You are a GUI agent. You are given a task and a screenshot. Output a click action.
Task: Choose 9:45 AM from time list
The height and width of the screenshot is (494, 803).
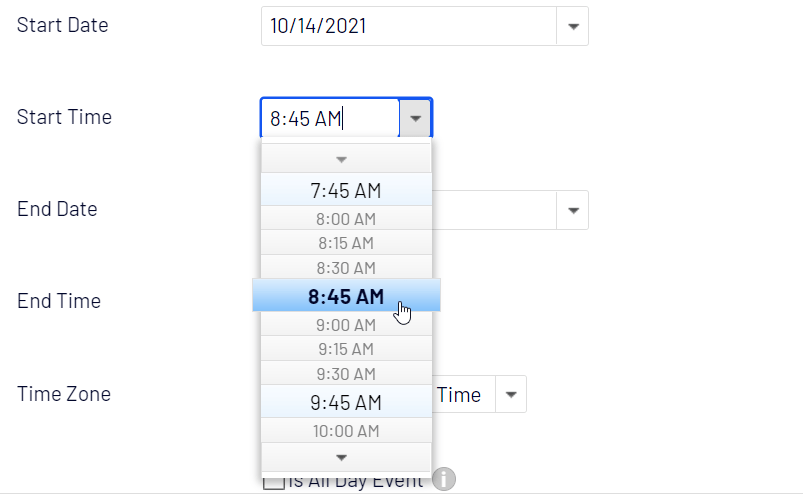[346, 402]
